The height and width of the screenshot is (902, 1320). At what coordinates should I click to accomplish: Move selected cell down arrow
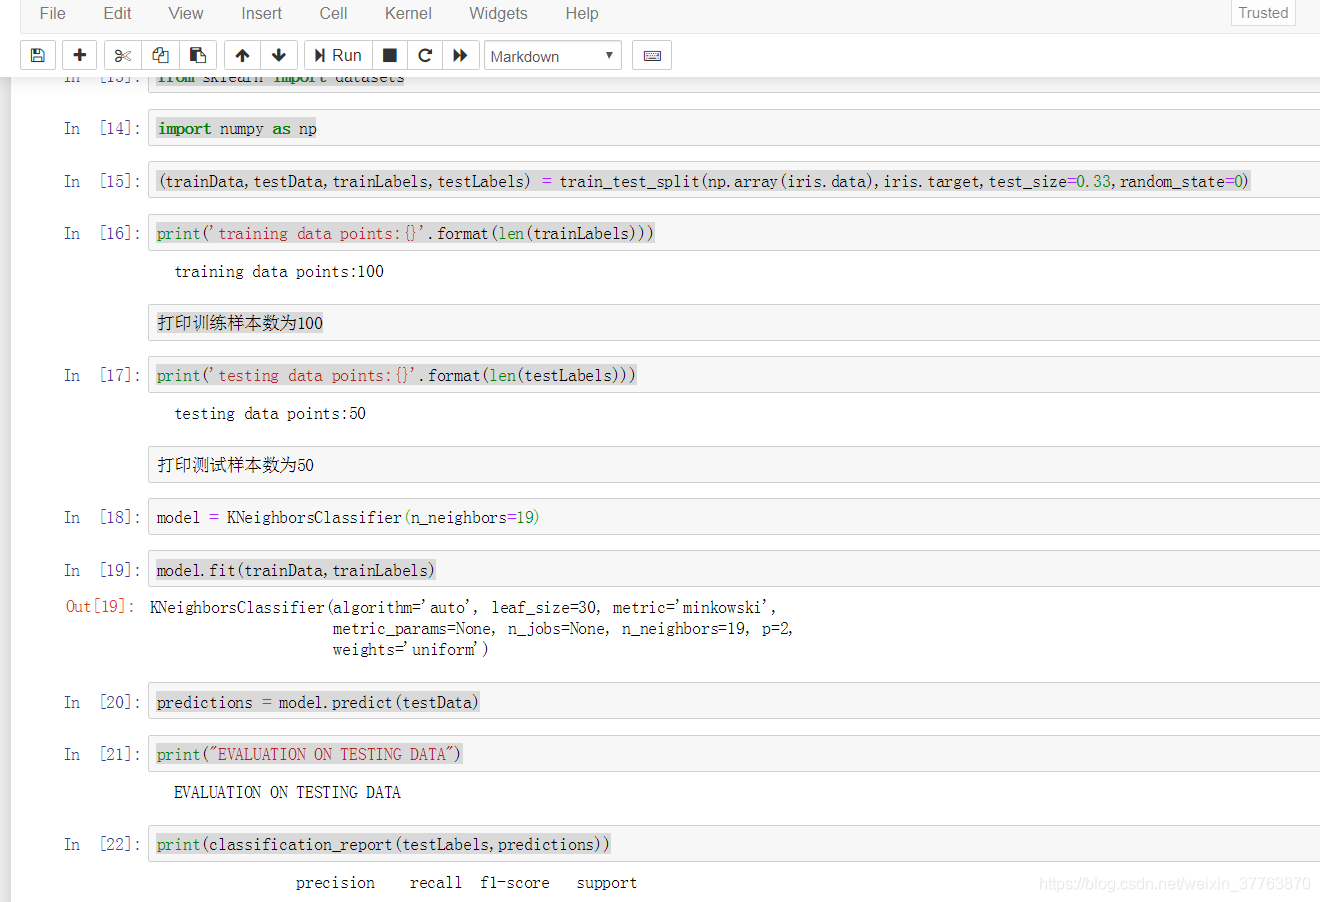[x=279, y=56]
